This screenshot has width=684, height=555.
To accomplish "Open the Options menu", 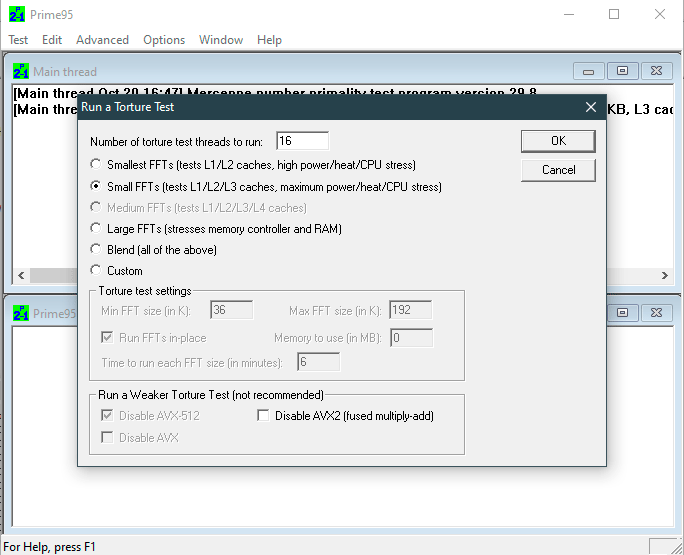I will (x=164, y=40).
